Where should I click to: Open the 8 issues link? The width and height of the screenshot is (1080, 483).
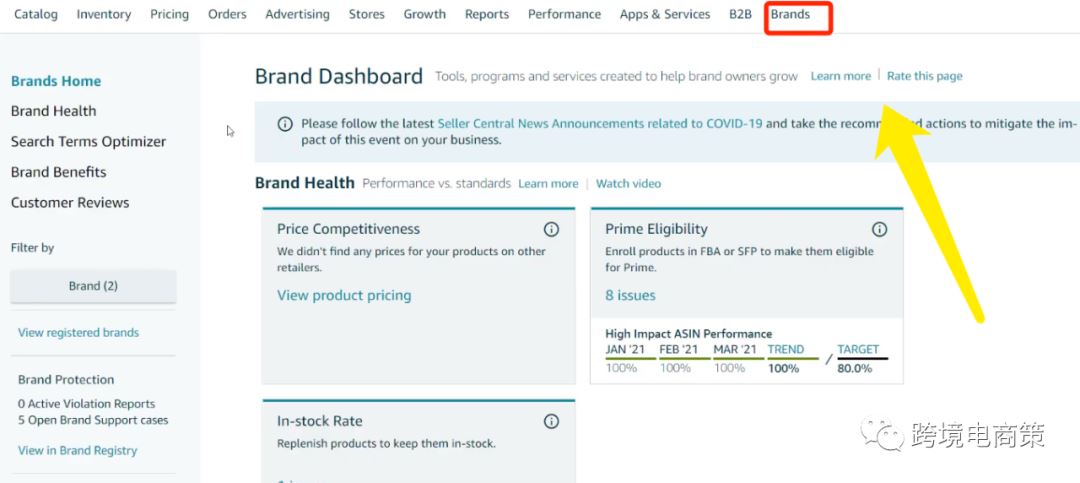click(630, 295)
